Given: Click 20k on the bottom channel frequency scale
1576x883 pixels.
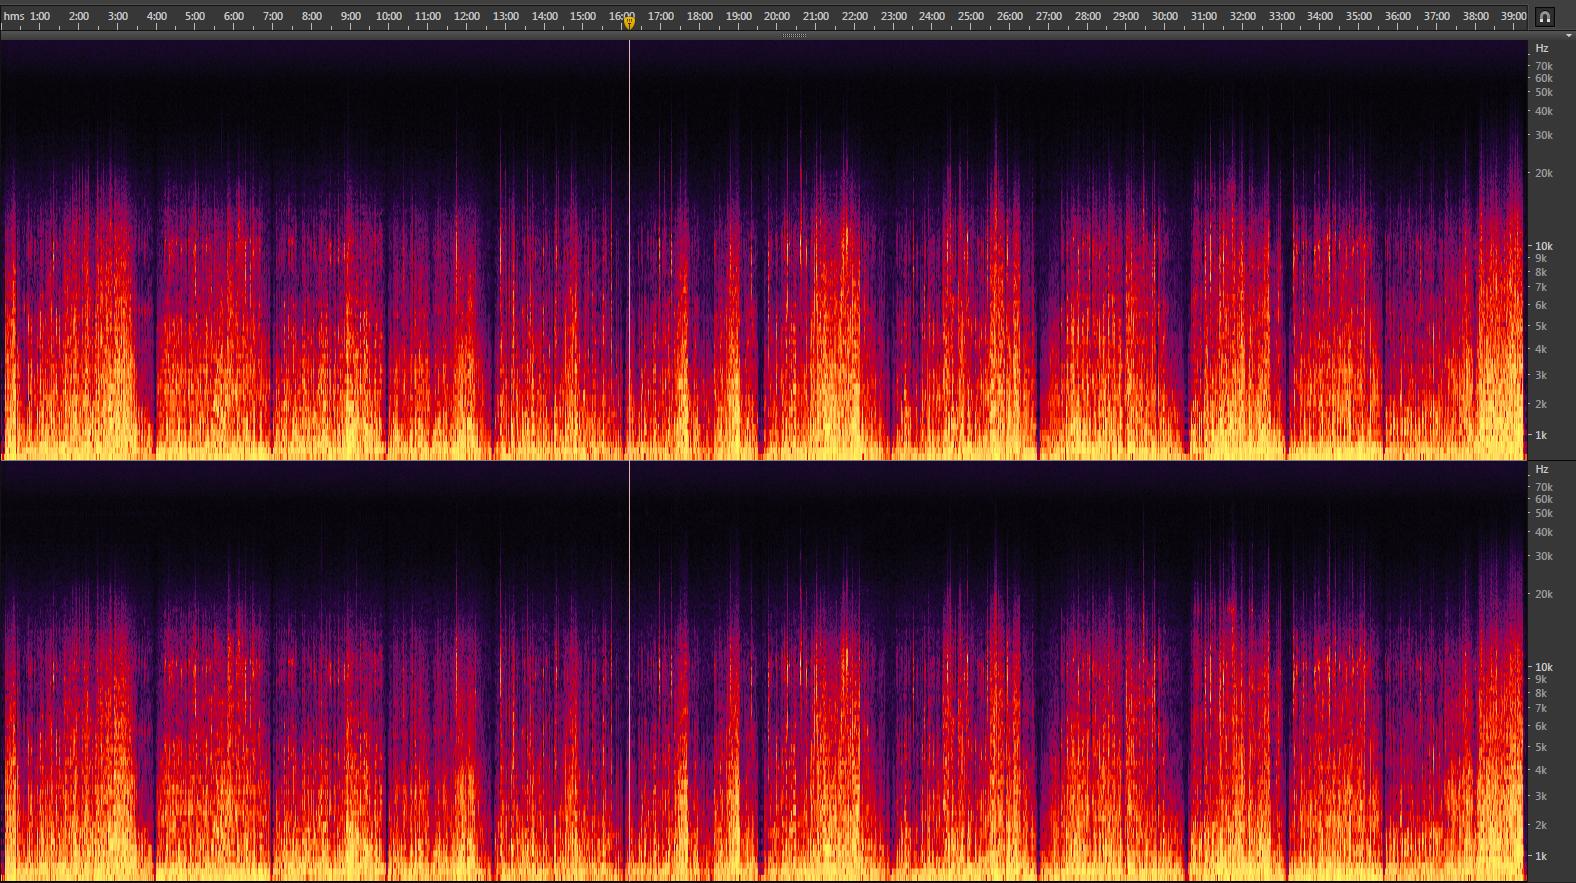Looking at the screenshot, I should tap(1544, 594).
